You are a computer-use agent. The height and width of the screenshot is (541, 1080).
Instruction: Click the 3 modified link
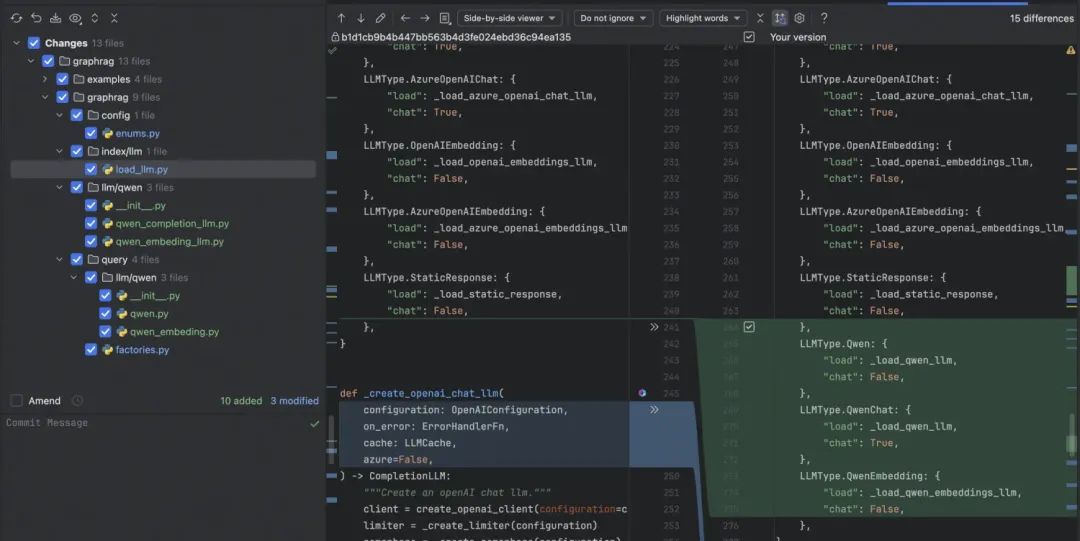coord(294,401)
